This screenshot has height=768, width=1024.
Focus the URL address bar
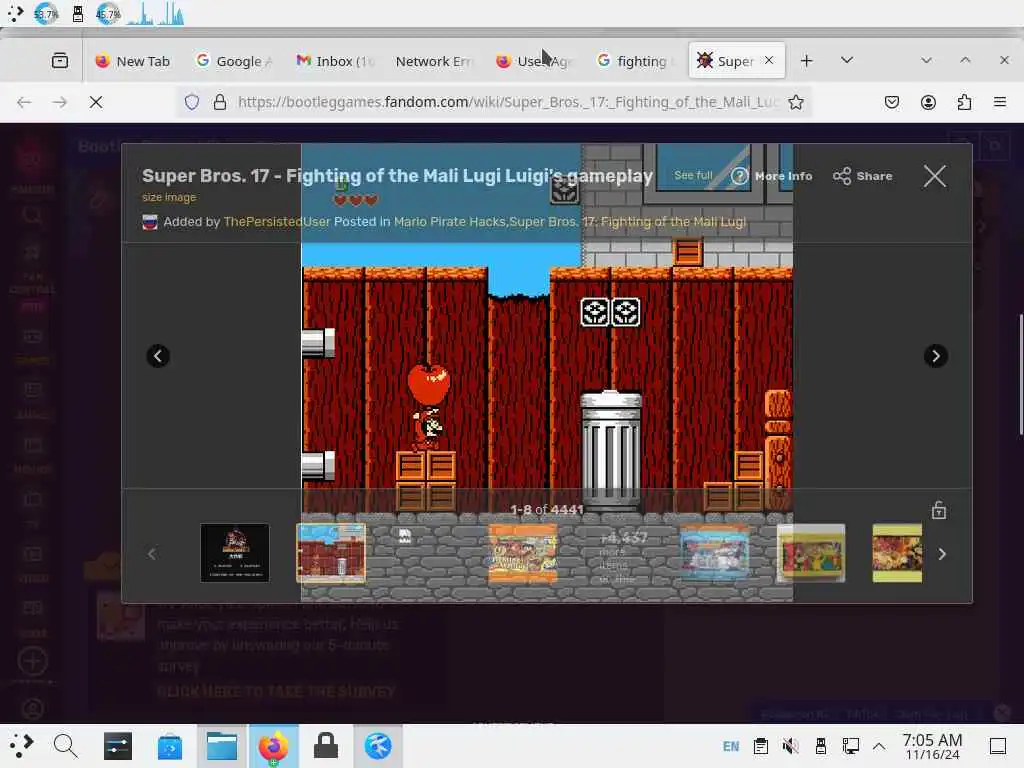pyautogui.click(x=508, y=102)
